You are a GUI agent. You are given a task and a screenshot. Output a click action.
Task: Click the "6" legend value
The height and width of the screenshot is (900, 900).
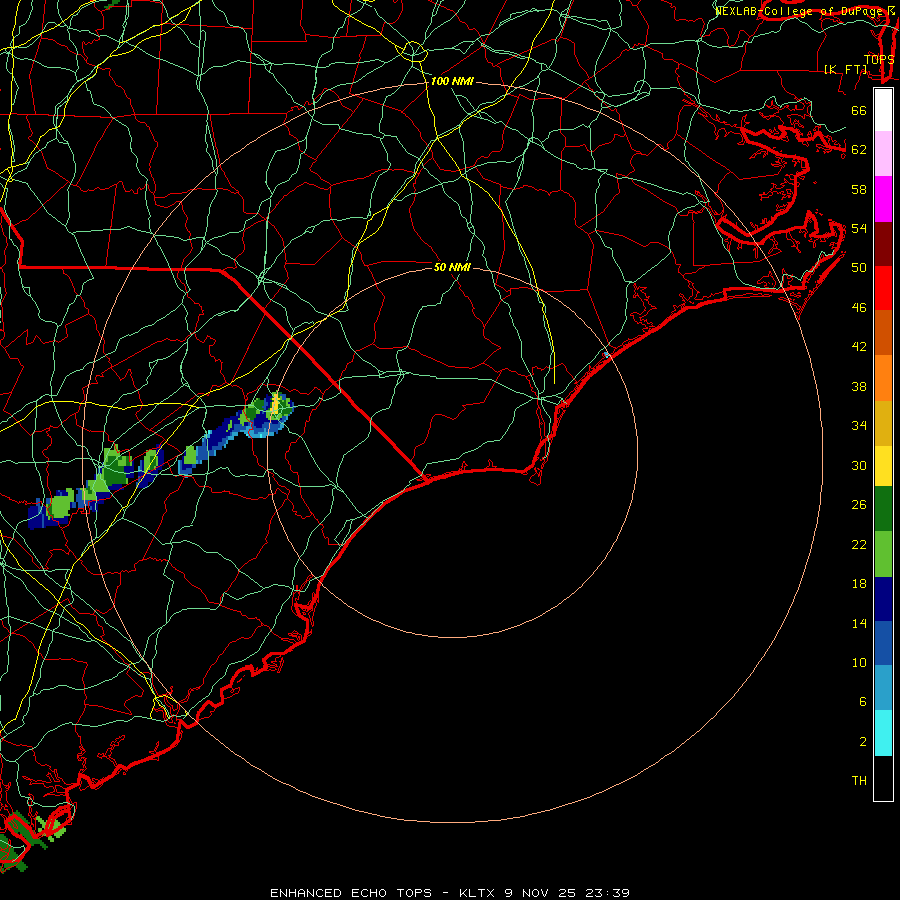863,701
